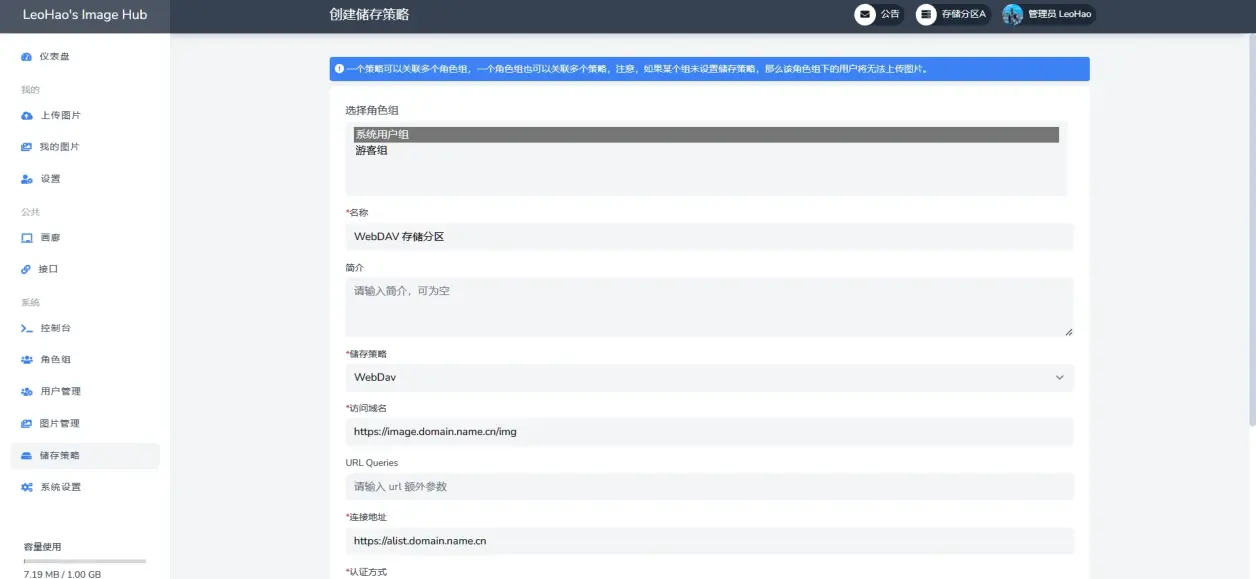Click the 名称 field containing WebDAV 存储分区
1256x579 pixels.
click(x=709, y=237)
